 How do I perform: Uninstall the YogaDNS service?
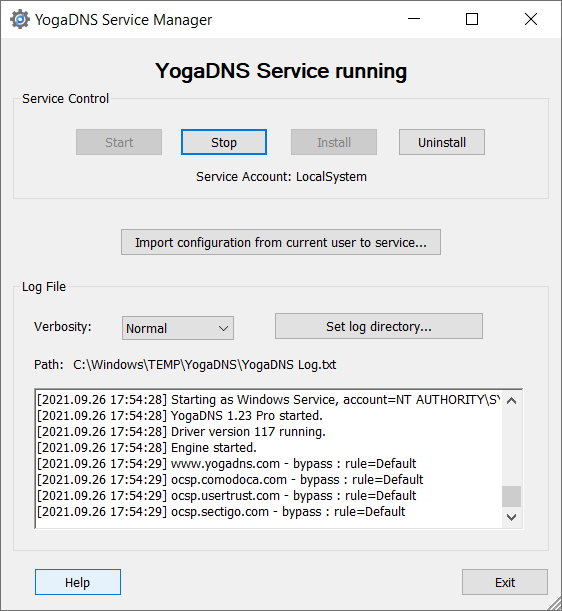pyautogui.click(x=442, y=142)
